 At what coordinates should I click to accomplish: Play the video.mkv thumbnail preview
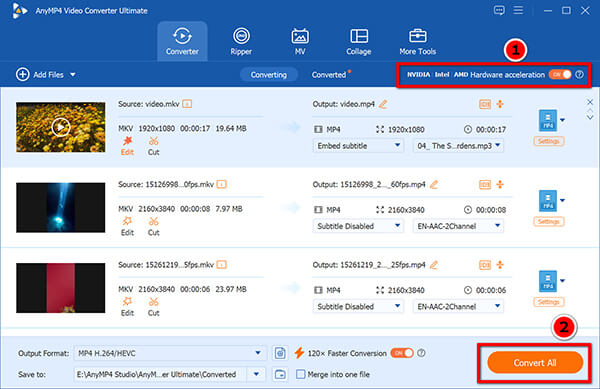pos(60,127)
